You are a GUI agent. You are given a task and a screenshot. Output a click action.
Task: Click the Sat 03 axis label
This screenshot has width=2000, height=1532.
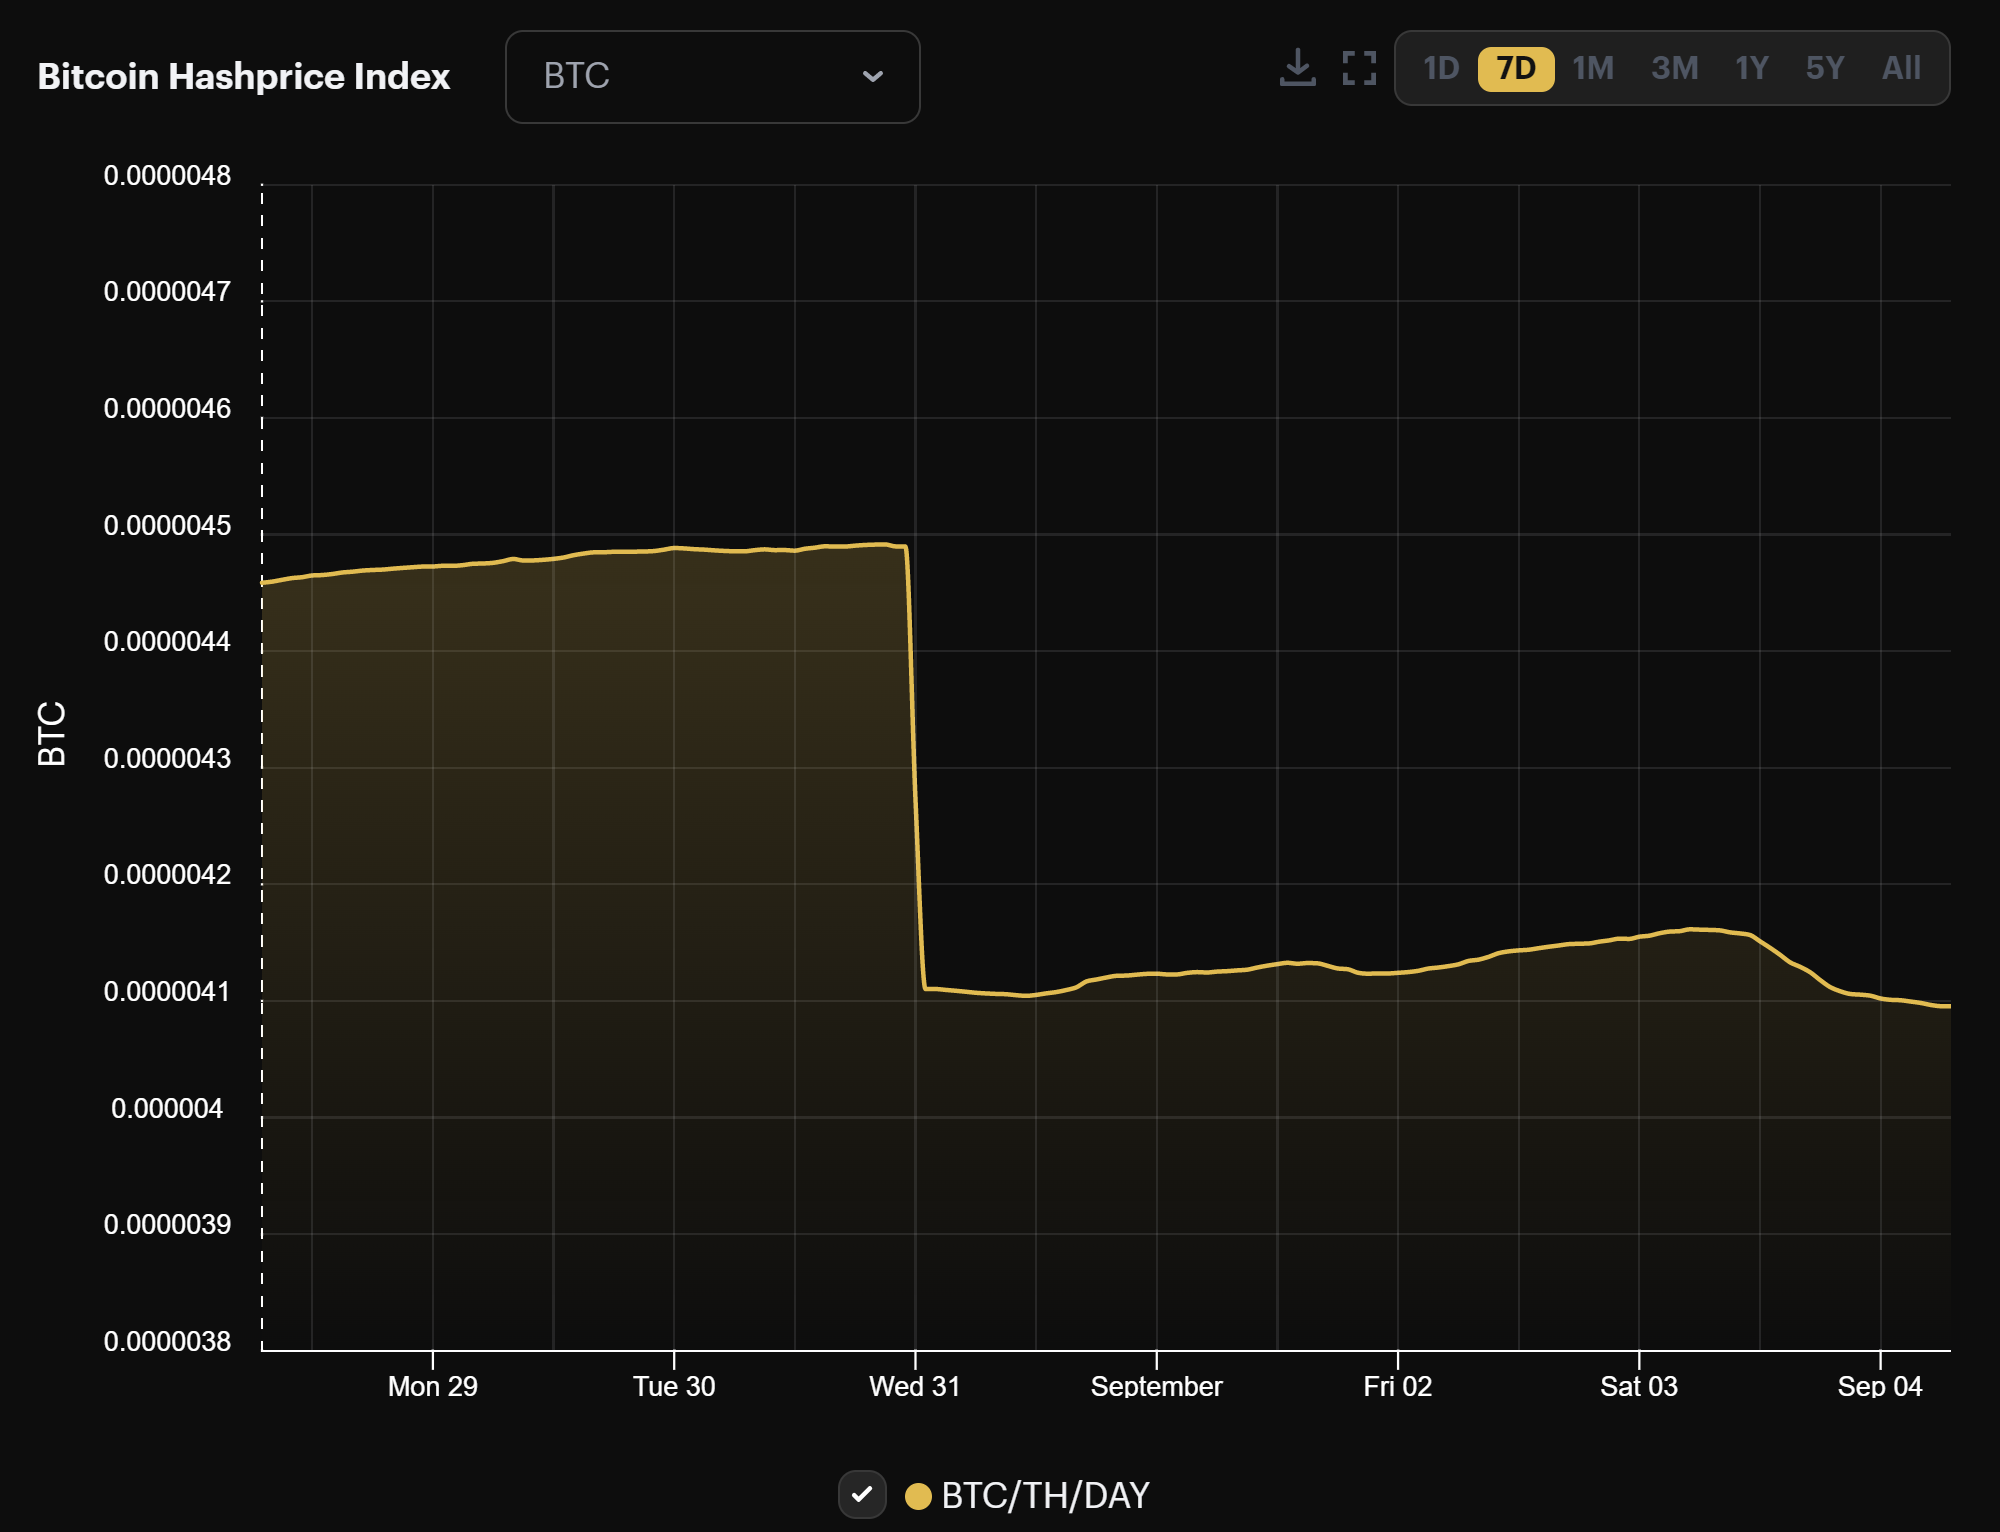[x=1638, y=1386]
